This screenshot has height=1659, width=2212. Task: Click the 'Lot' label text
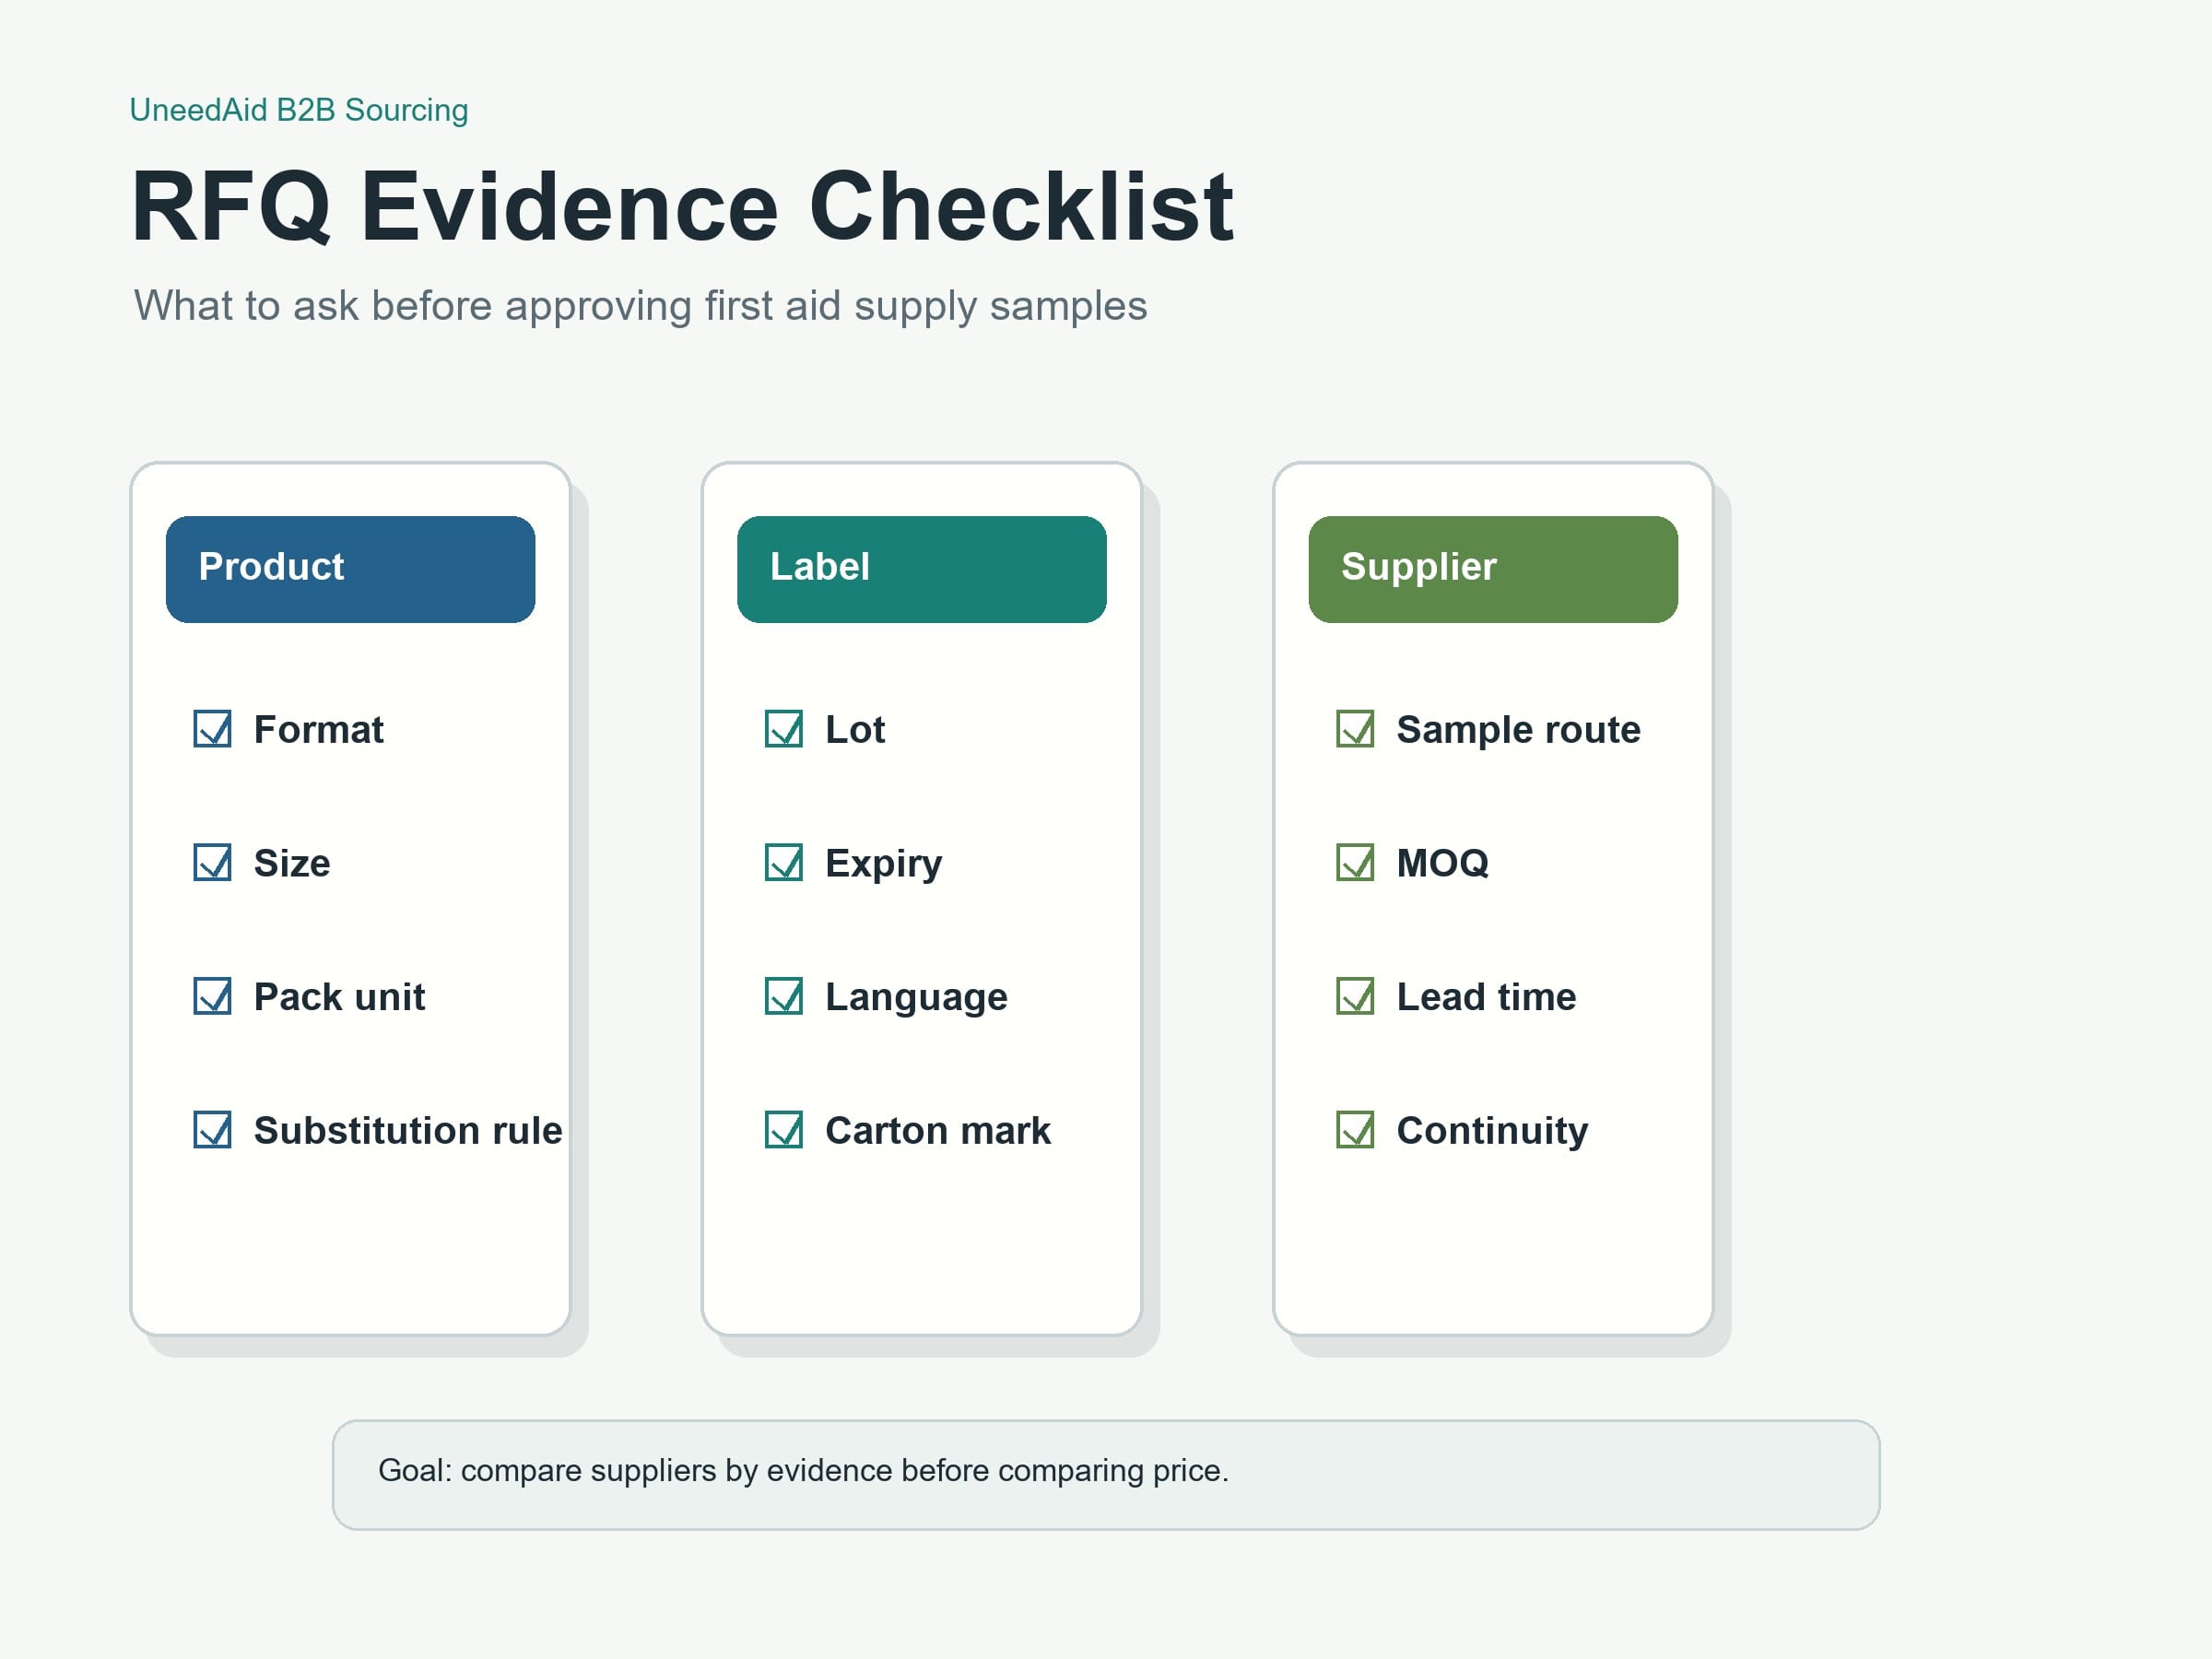(855, 730)
